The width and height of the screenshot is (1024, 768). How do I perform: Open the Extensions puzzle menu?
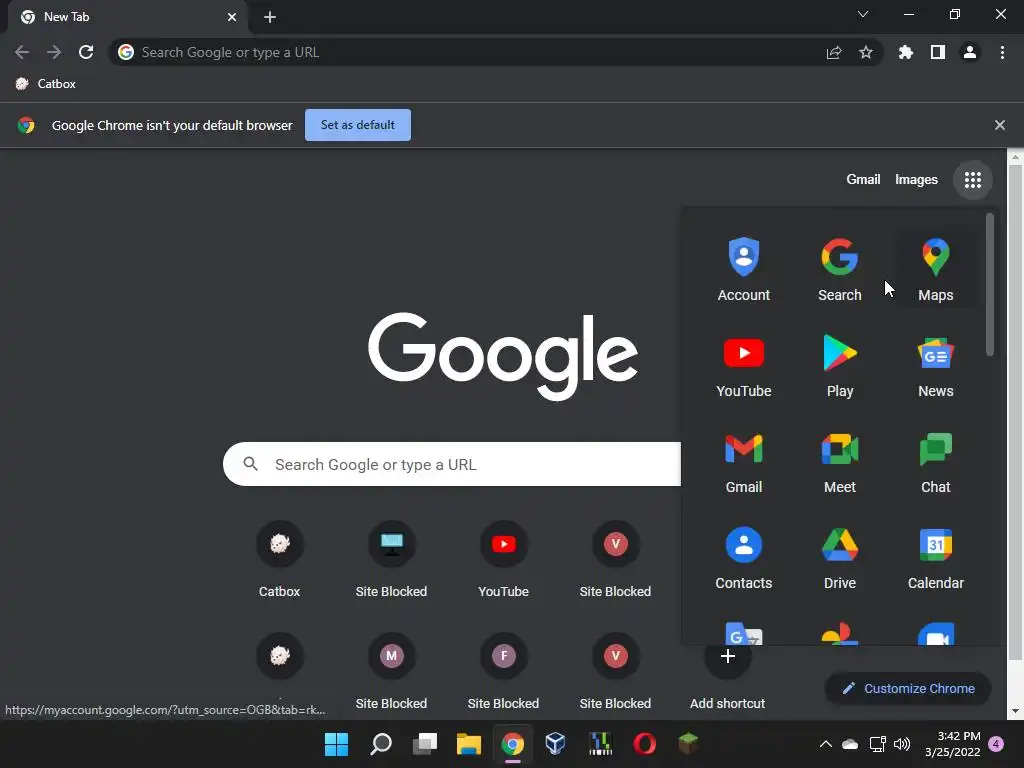pyautogui.click(x=905, y=52)
